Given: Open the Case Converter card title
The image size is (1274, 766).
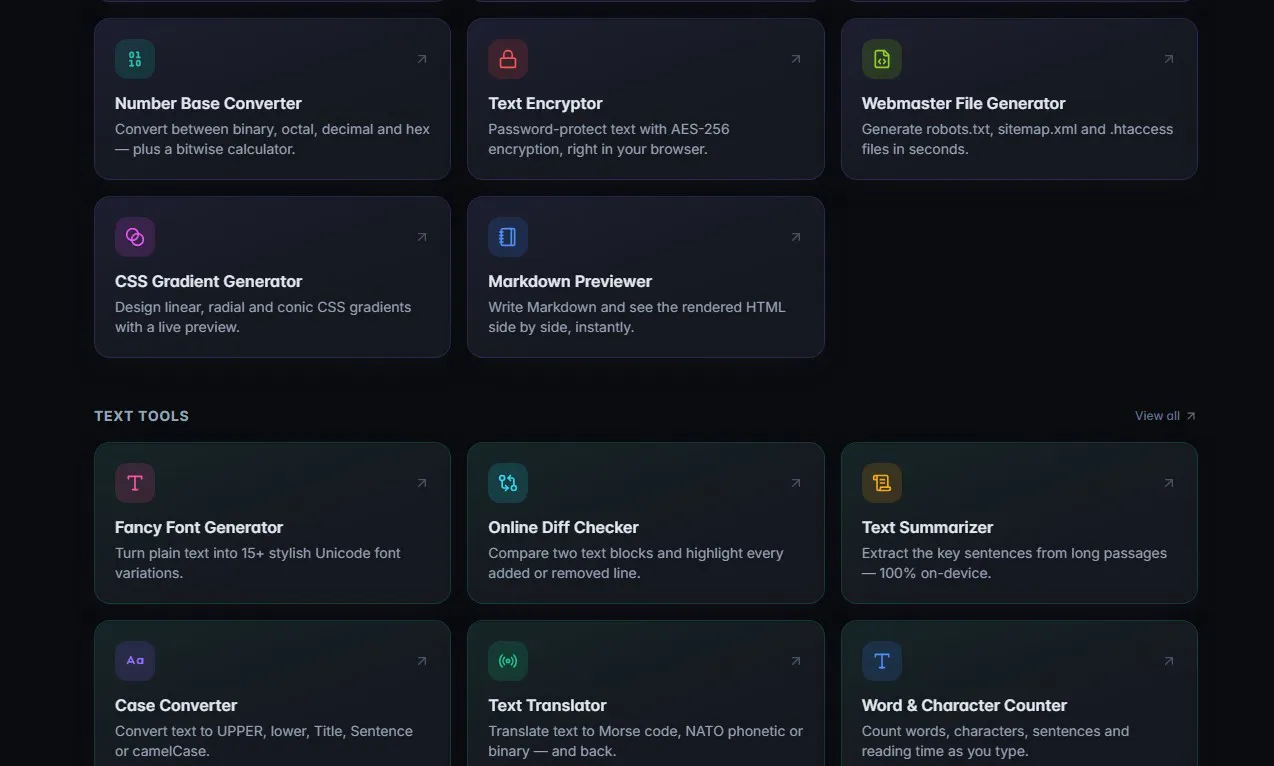Looking at the screenshot, I should [176, 705].
